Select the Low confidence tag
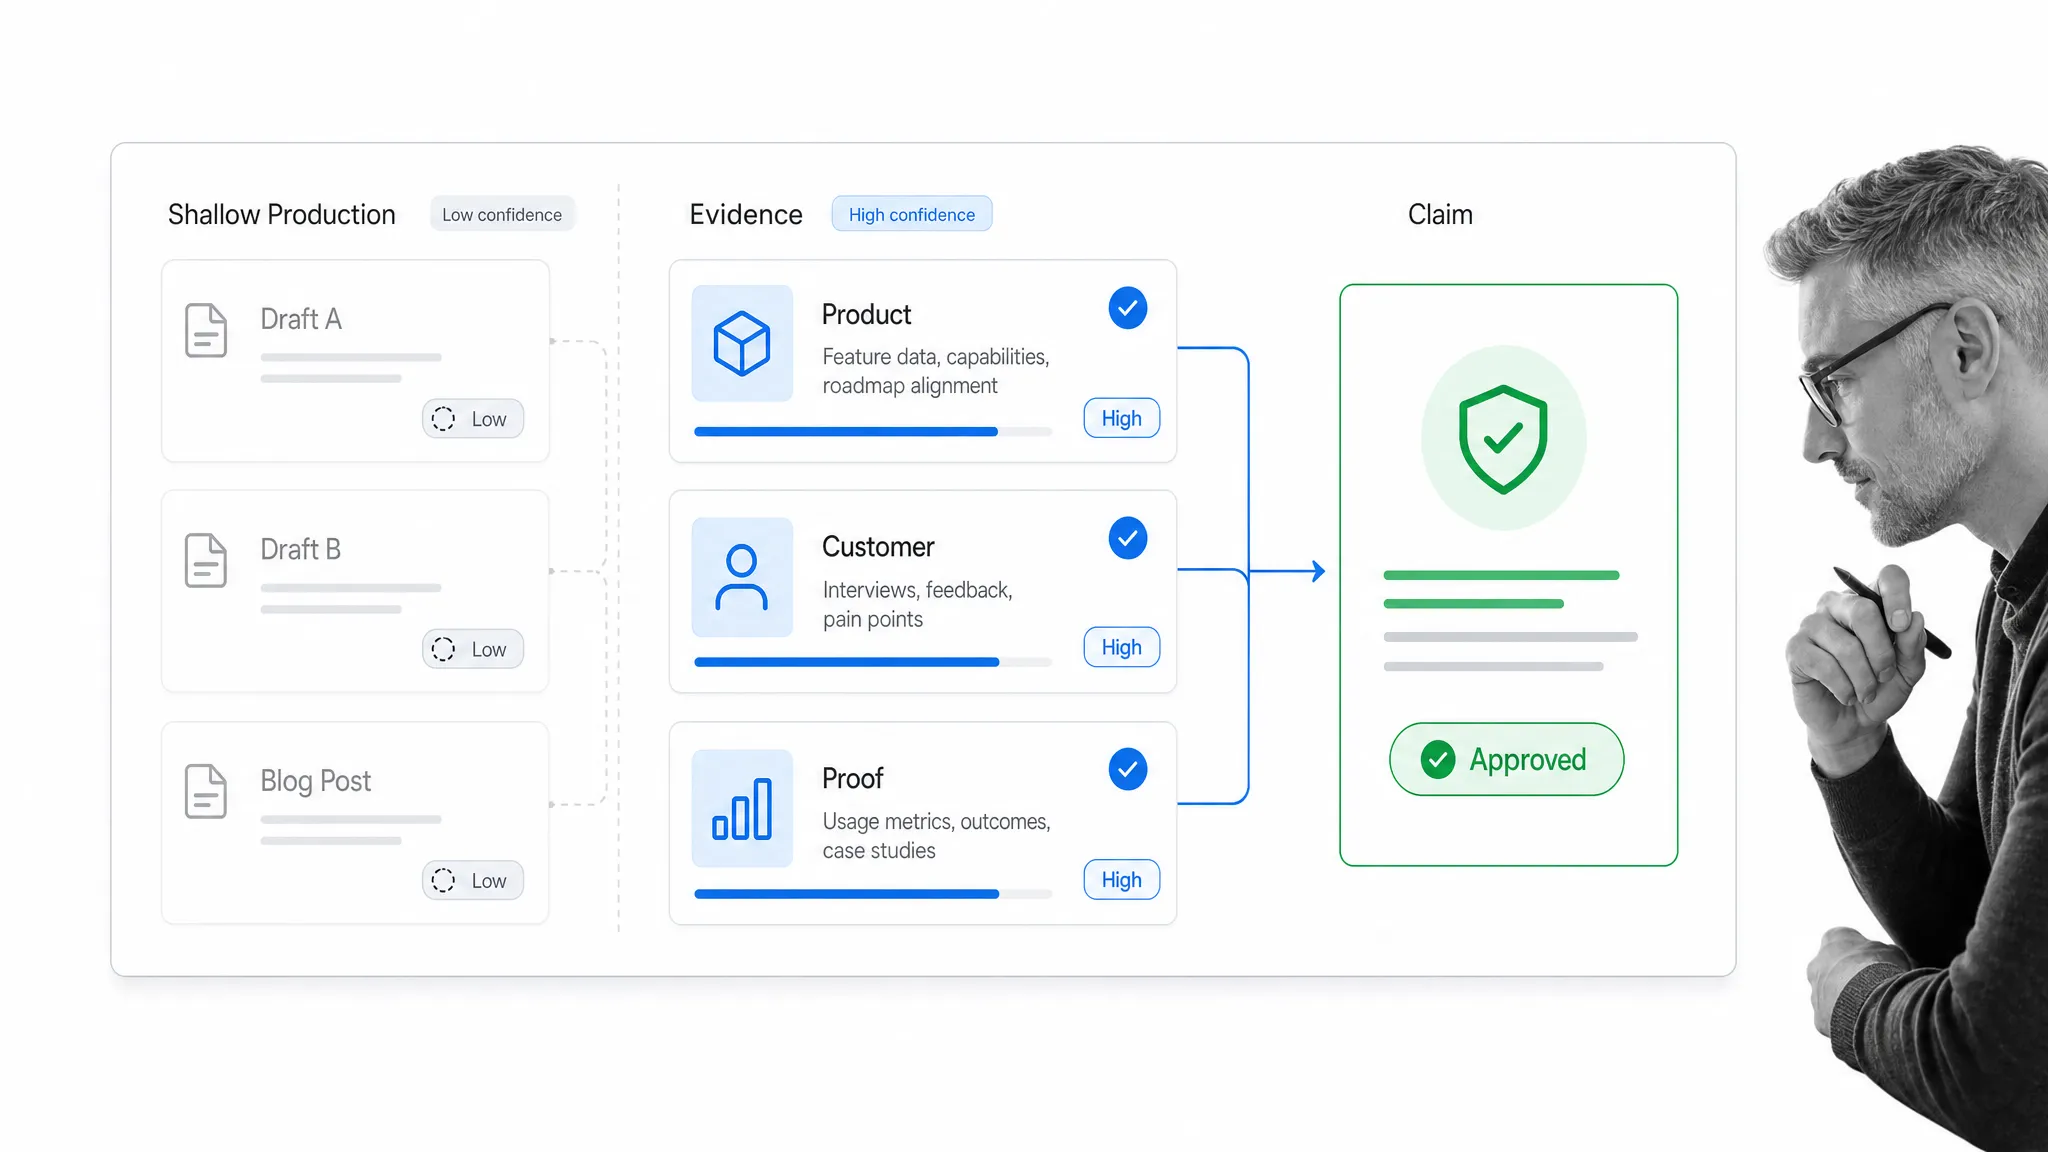This screenshot has height=1152, width=2048. coord(502,214)
